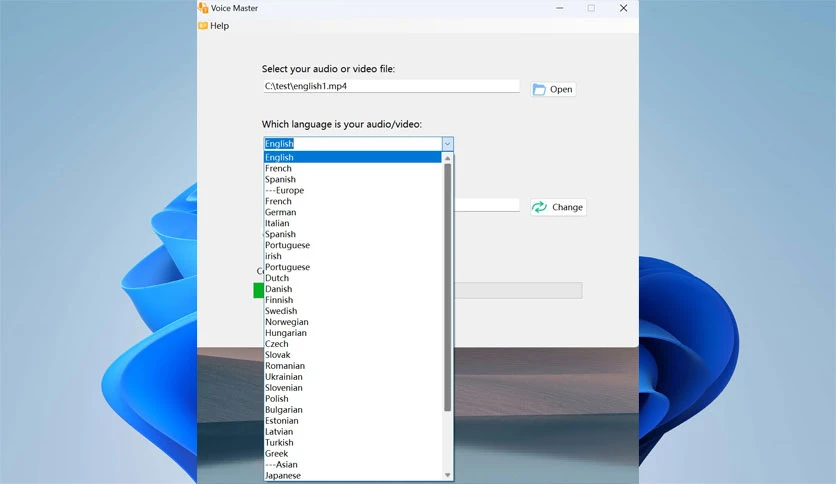The width and height of the screenshot is (836, 484).
Task: Choose German from the language list
Action: [x=353, y=212]
